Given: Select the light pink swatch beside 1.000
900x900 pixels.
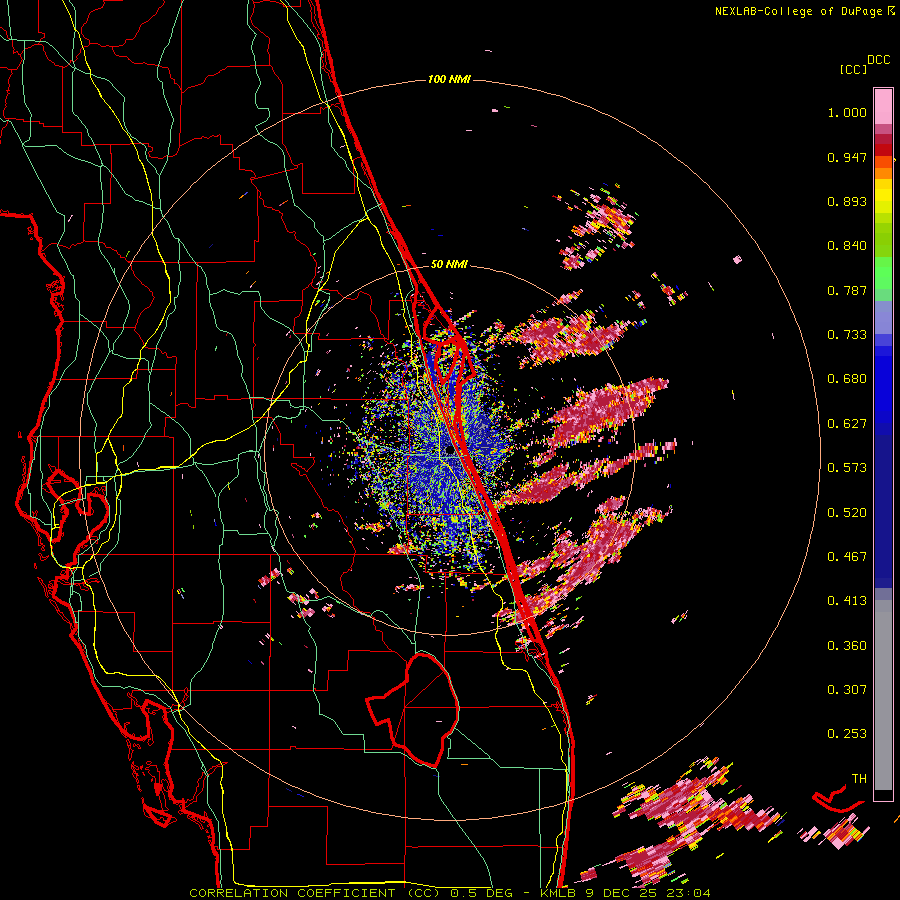Looking at the screenshot, I should click(x=883, y=107).
